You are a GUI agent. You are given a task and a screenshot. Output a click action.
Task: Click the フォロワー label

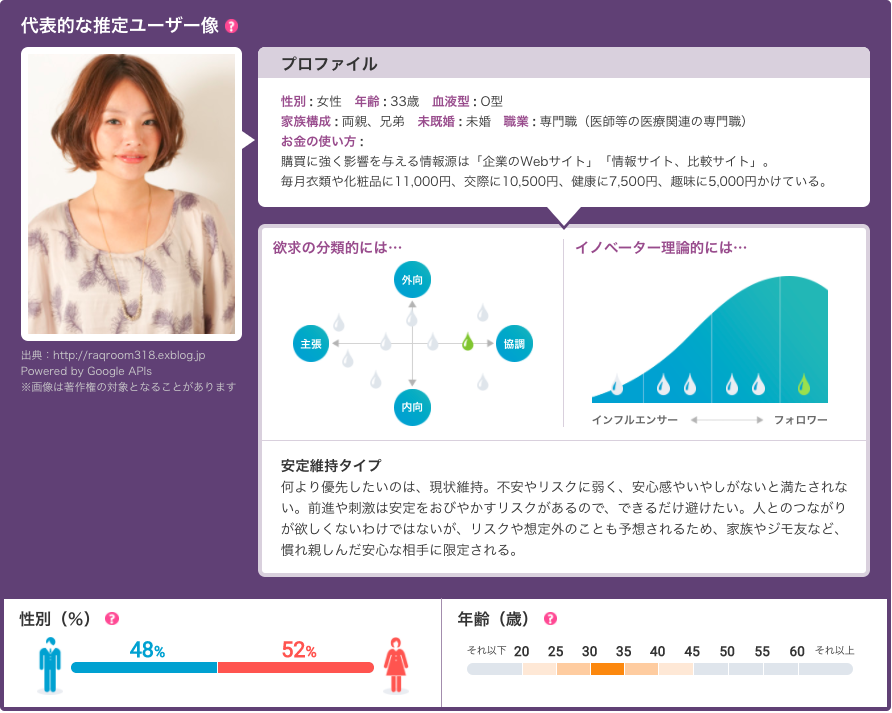[x=800, y=420]
